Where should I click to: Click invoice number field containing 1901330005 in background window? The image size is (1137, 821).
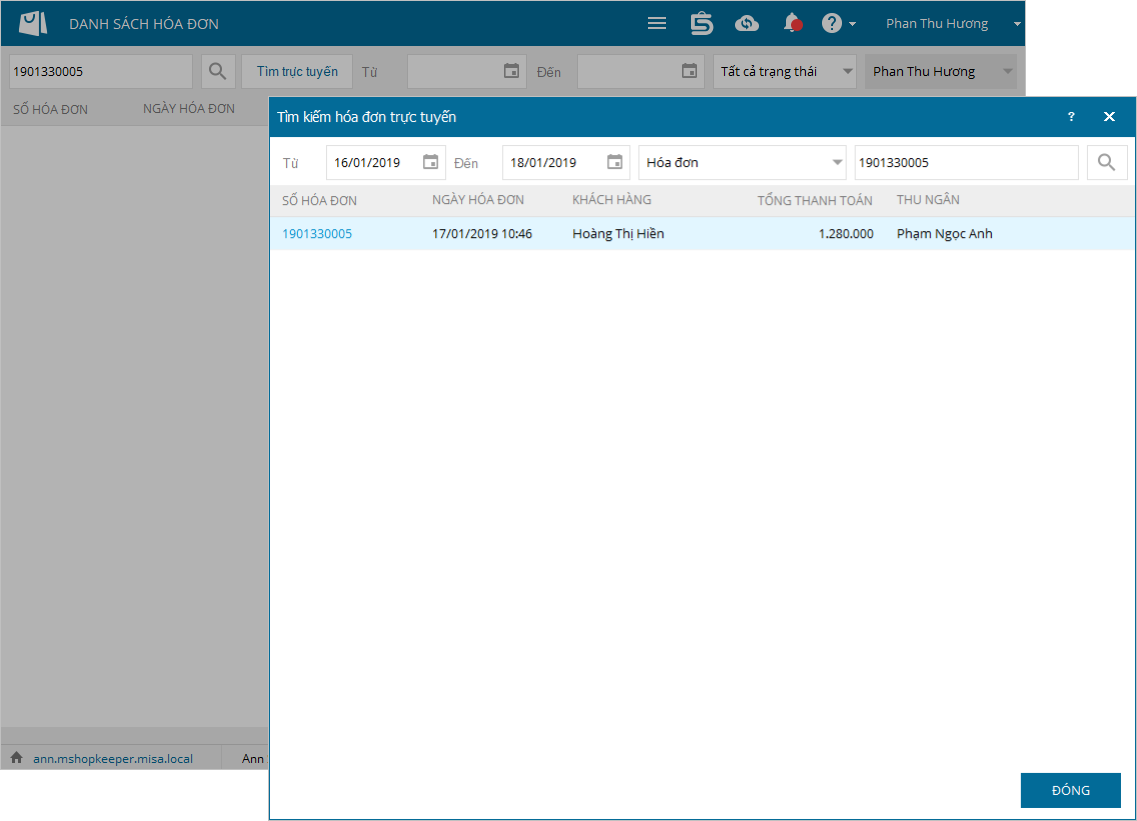click(x=101, y=71)
